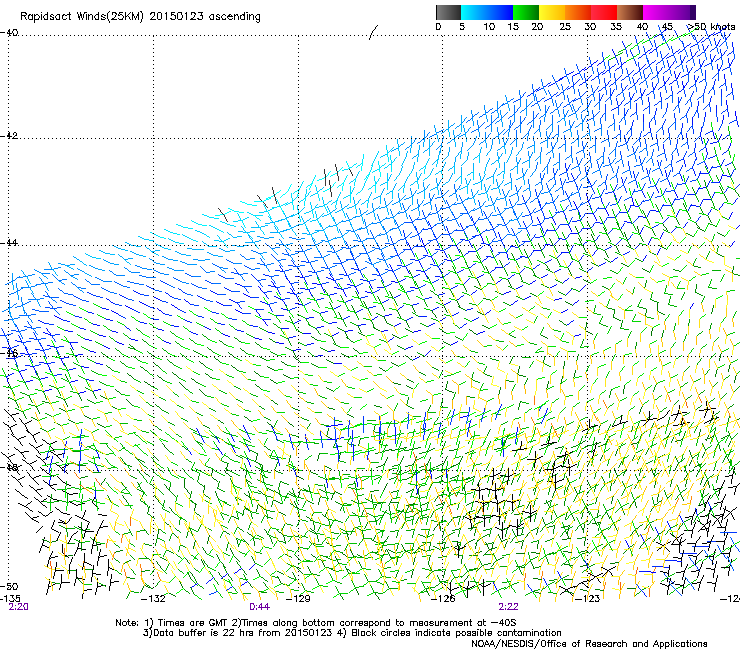Click the longitude label '-123'
Screen dimensions: 740x650
point(588,599)
